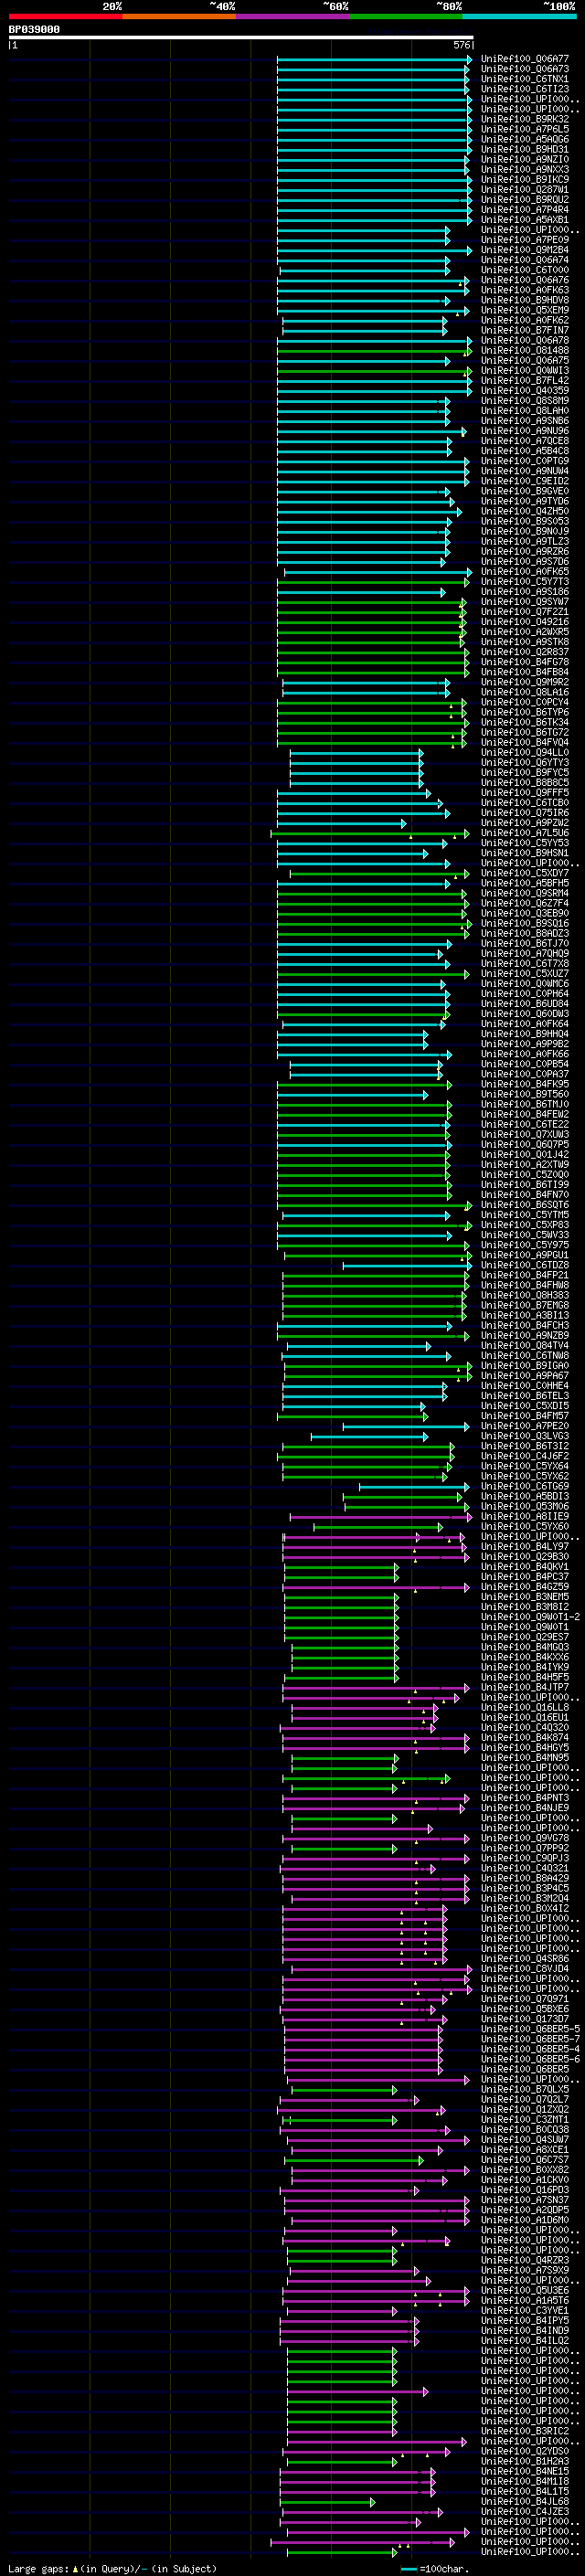Click UniRef100_Q84TV4 label
The image size is (585, 2576).
[x=525, y=1346]
